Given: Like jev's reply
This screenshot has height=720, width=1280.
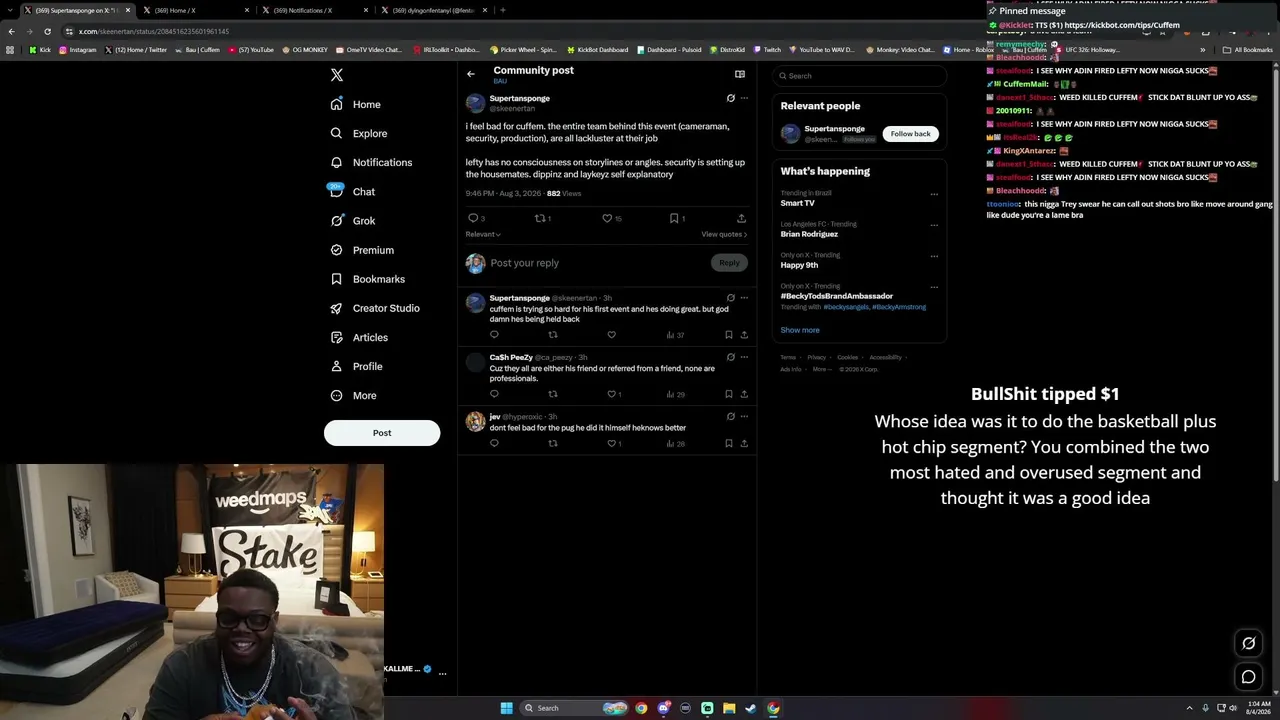Looking at the screenshot, I should coord(613,443).
